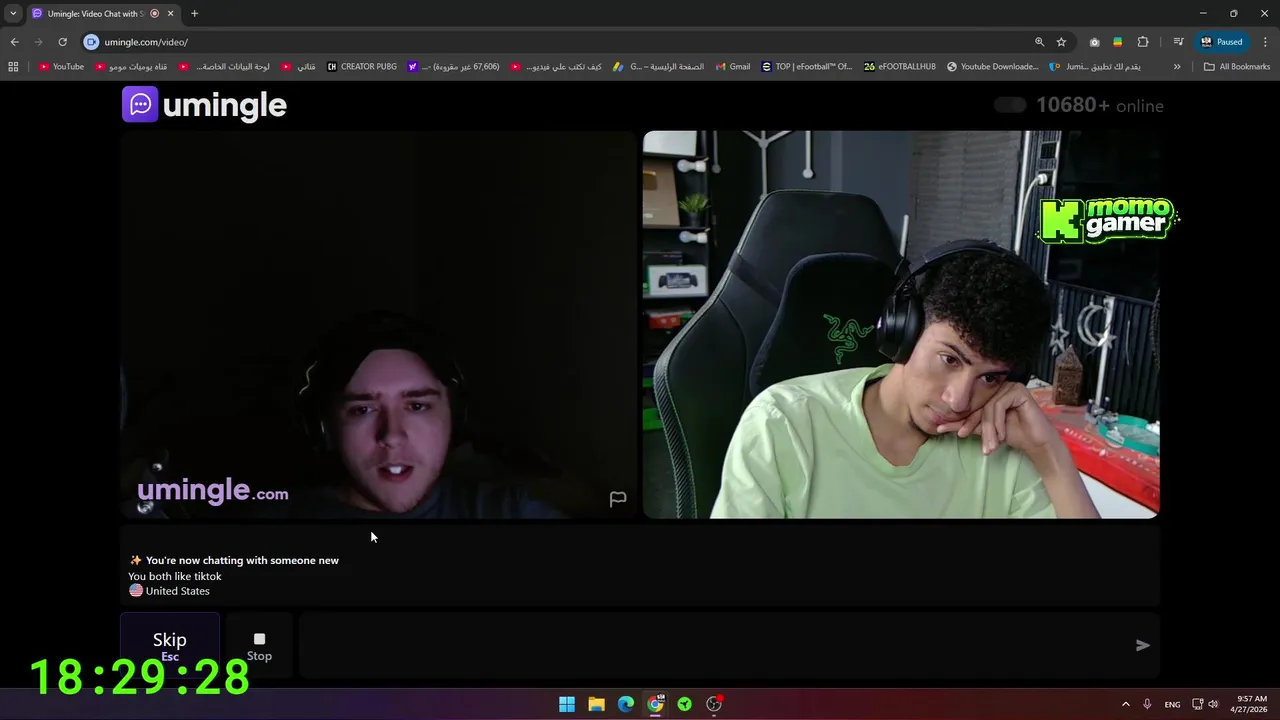Open the green round app icon on the taskbar

(685, 704)
